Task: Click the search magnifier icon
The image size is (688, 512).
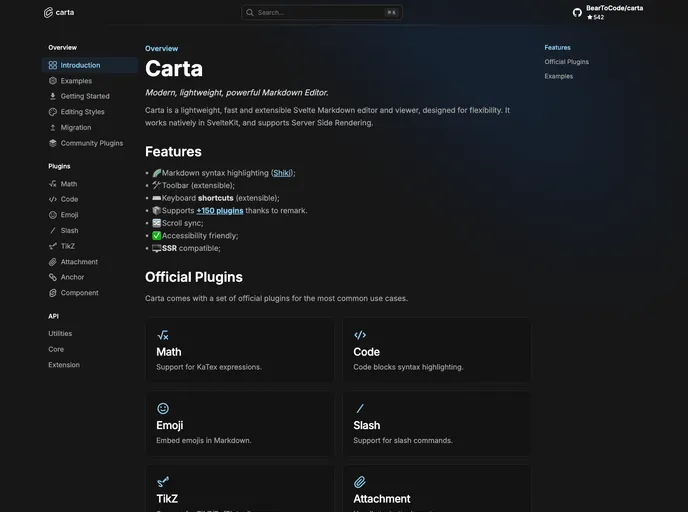Action: pos(250,12)
